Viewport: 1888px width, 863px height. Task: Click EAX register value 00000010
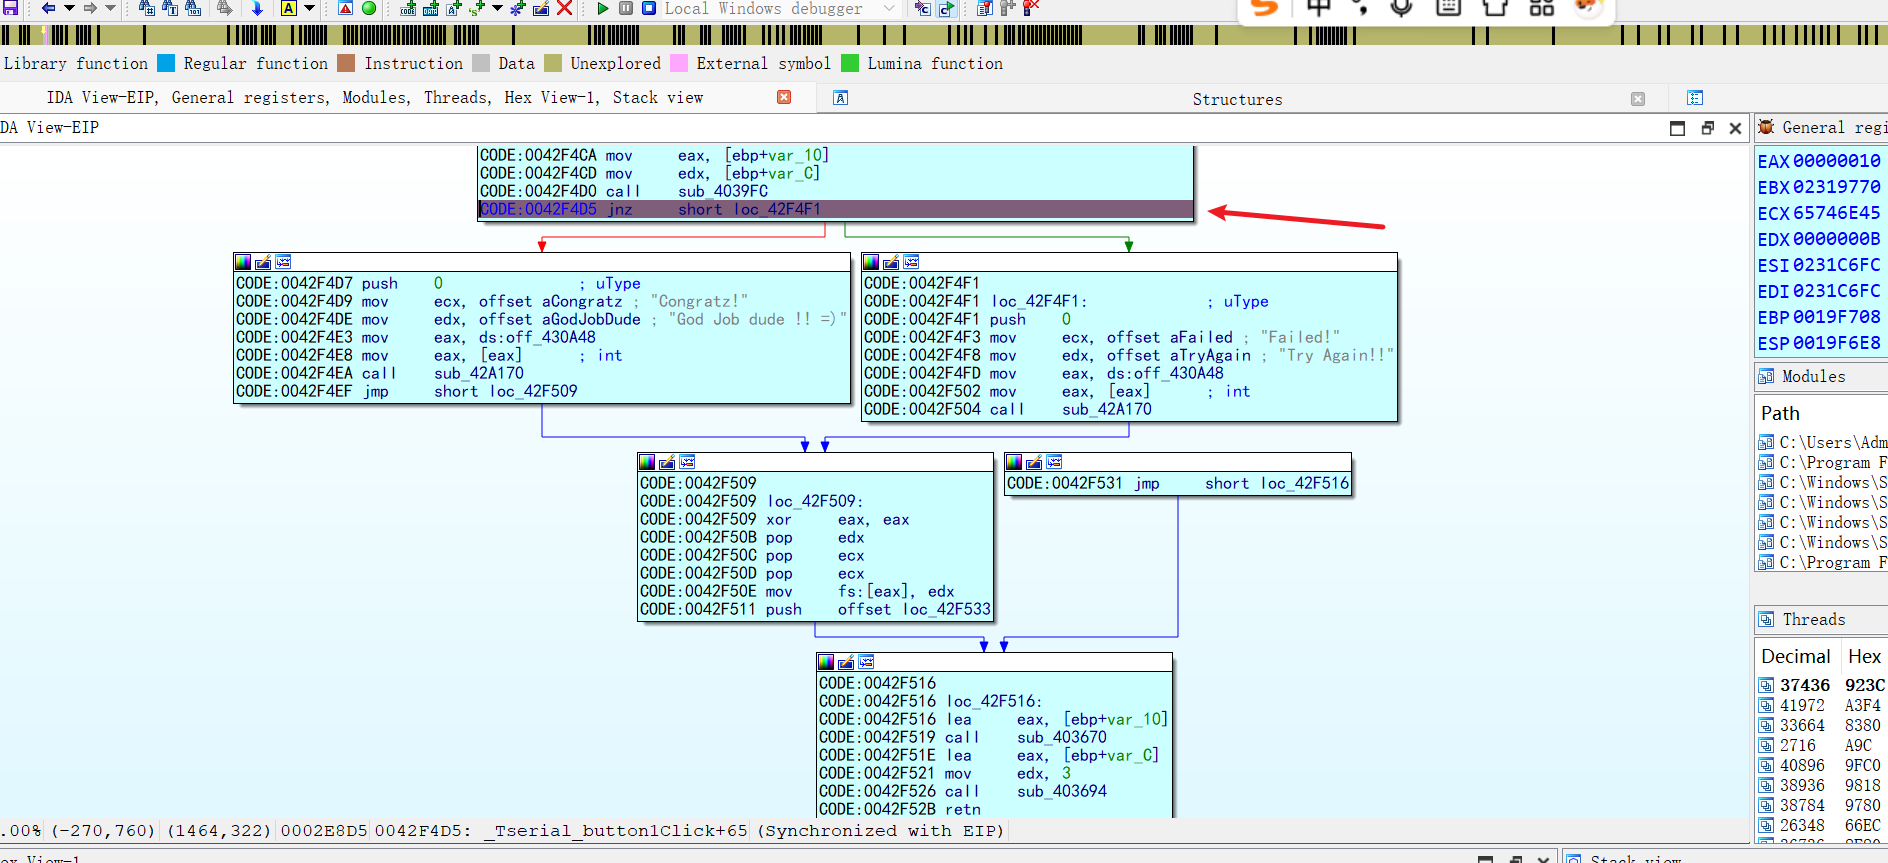coord(1836,161)
